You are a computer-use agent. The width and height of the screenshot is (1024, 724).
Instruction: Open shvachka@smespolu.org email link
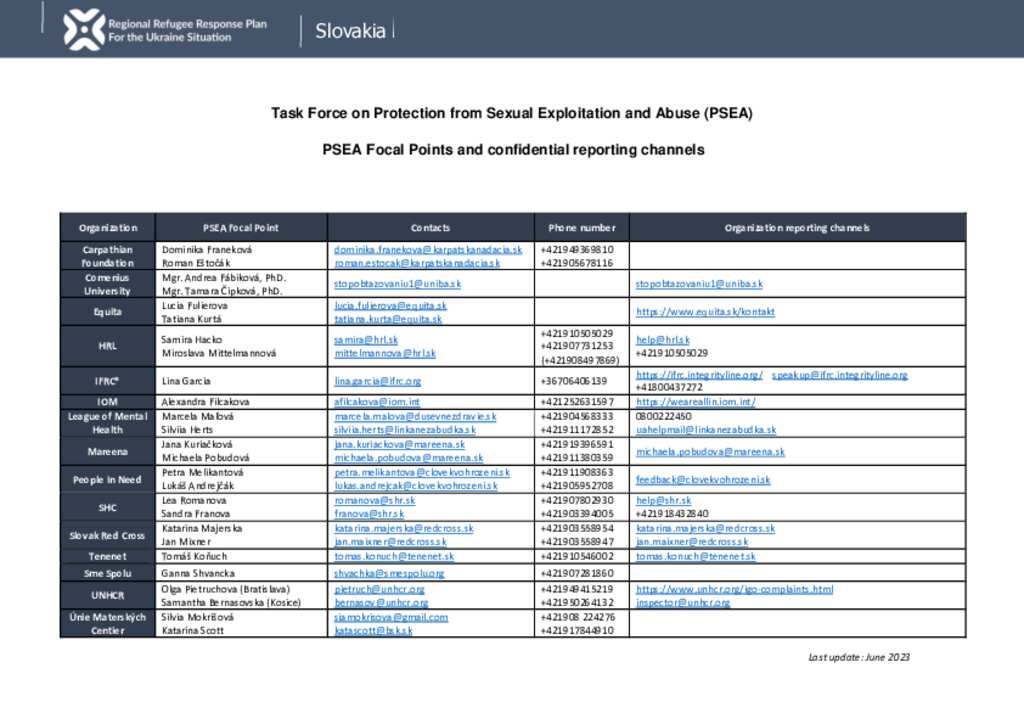point(389,574)
